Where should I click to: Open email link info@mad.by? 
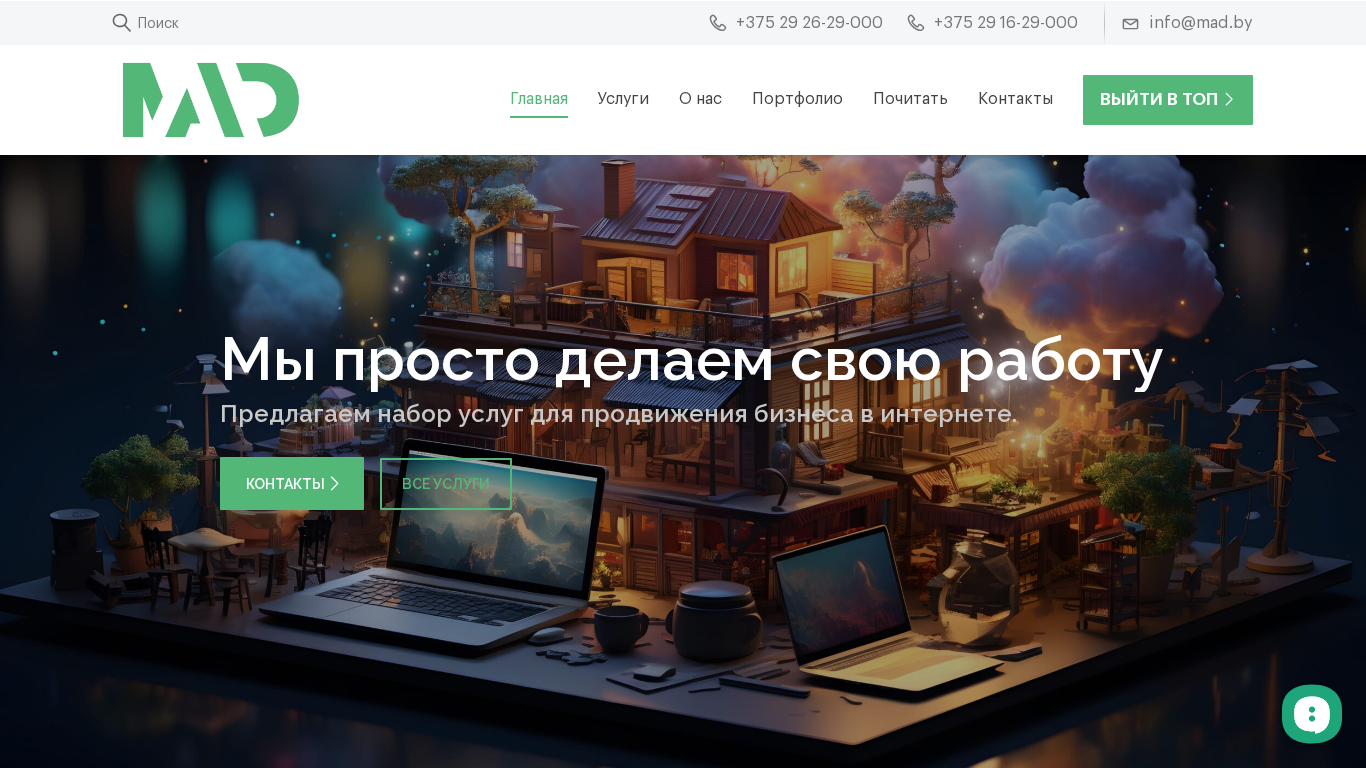[1201, 22]
